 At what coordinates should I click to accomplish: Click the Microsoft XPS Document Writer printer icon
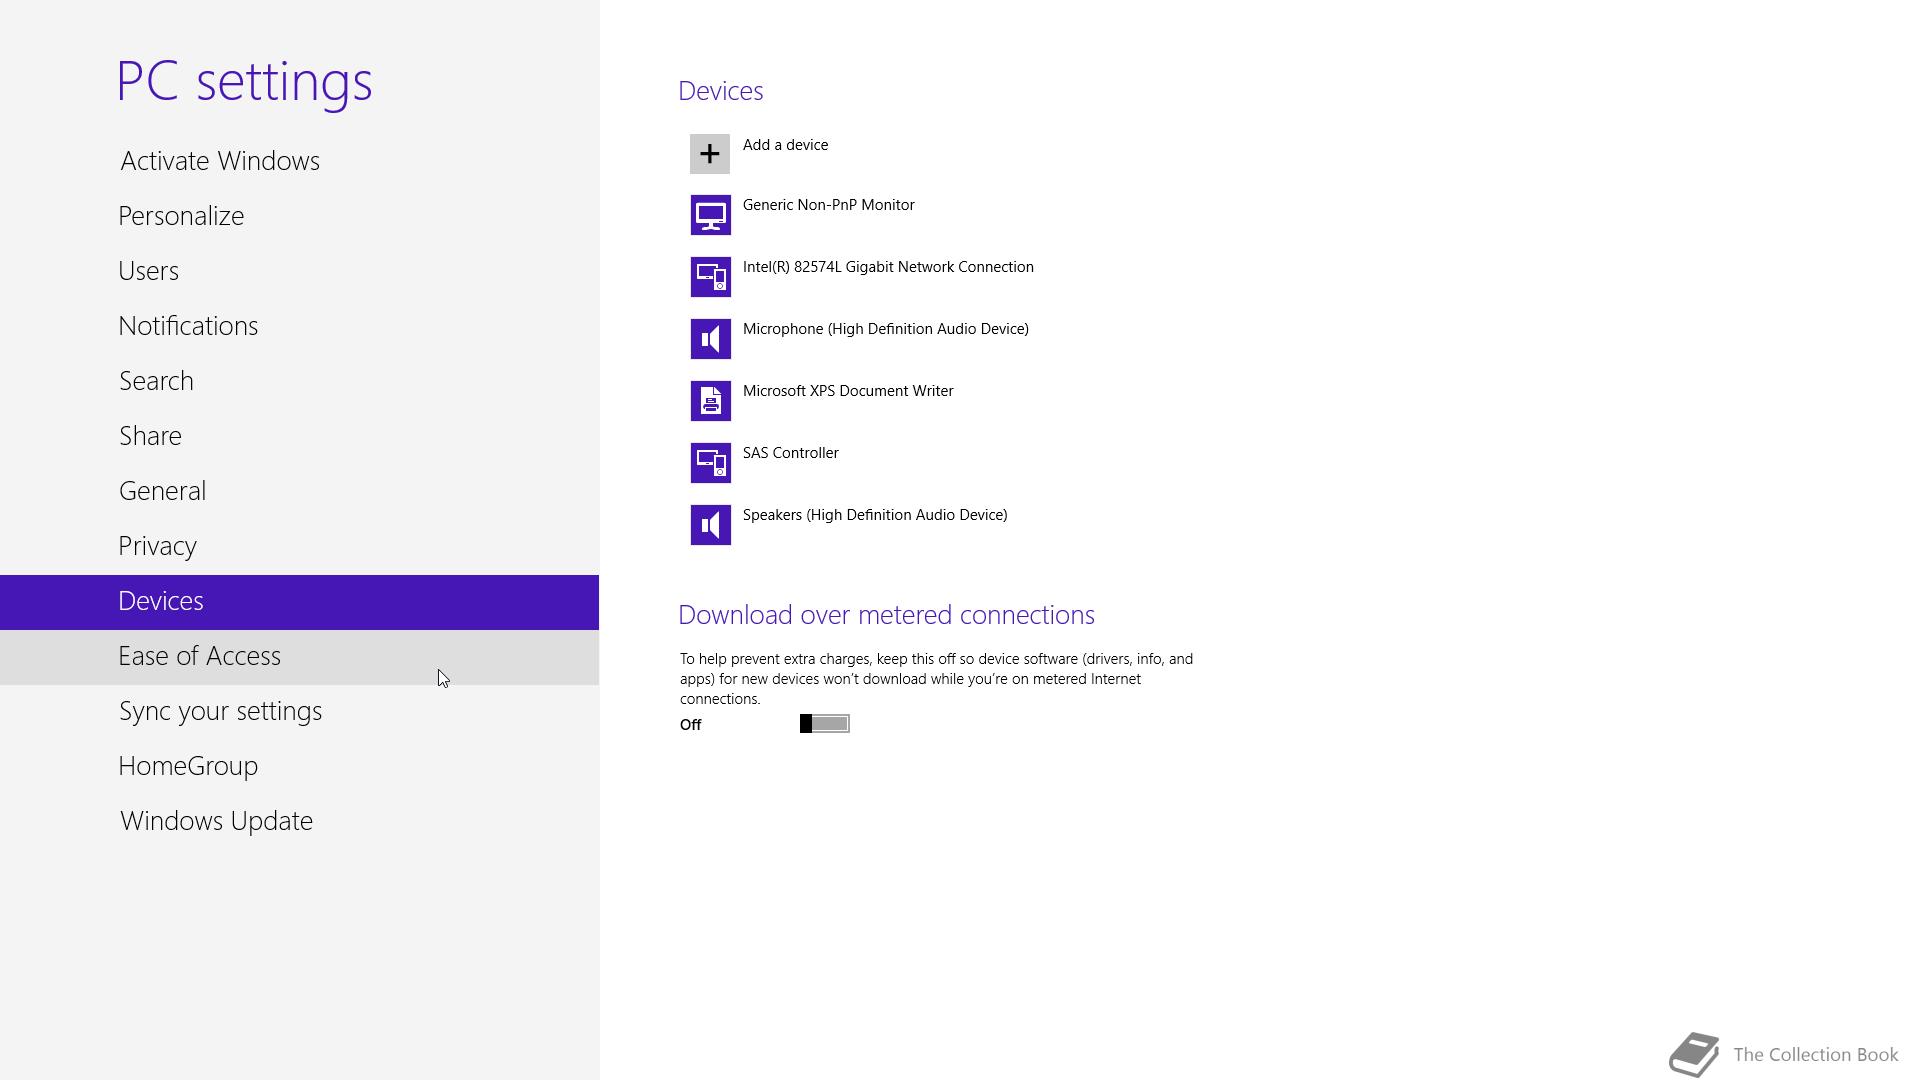click(710, 401)
